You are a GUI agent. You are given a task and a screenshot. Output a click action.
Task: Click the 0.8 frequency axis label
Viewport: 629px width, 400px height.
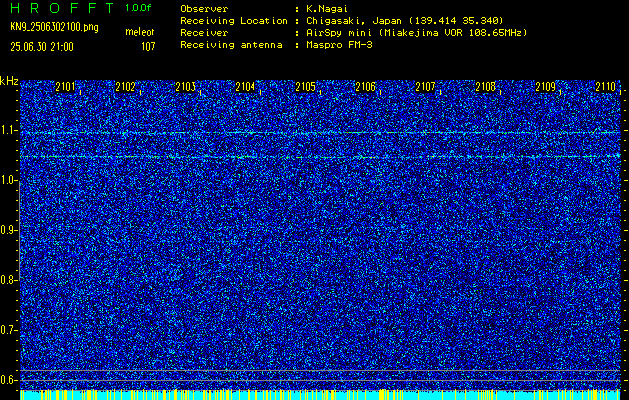point(8,280)
